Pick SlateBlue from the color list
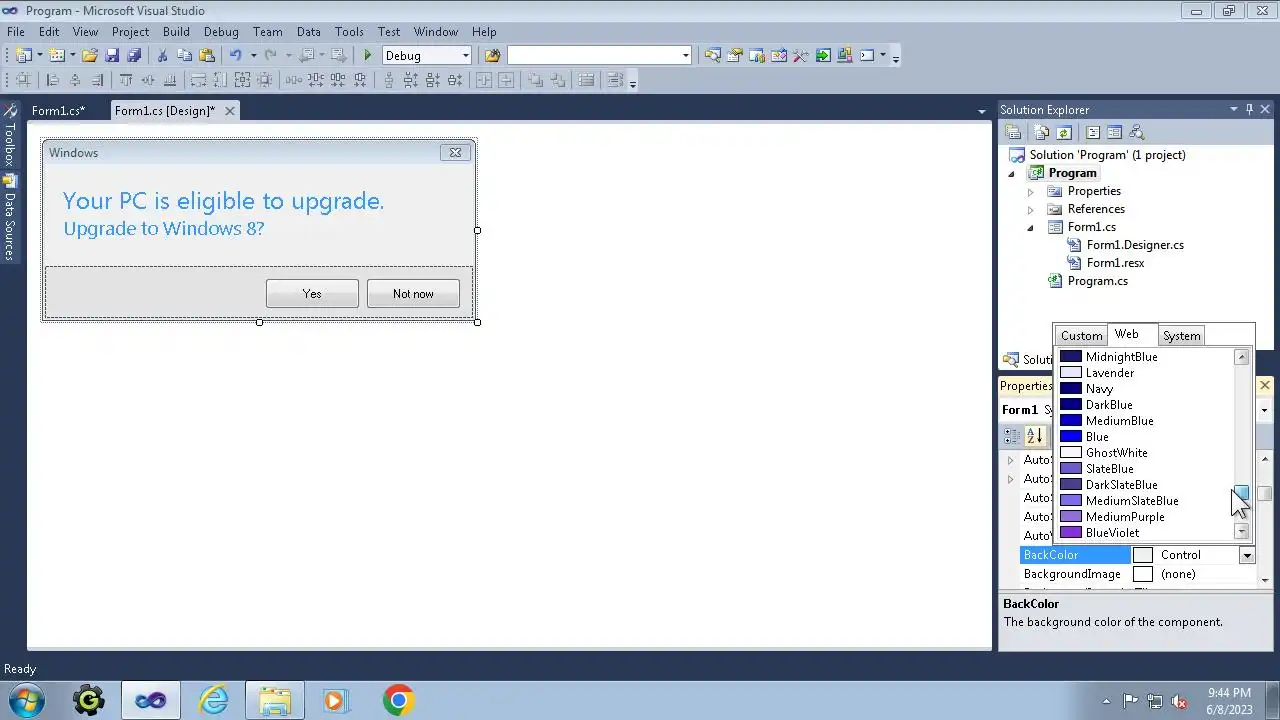 click(x=1148, y=469)
